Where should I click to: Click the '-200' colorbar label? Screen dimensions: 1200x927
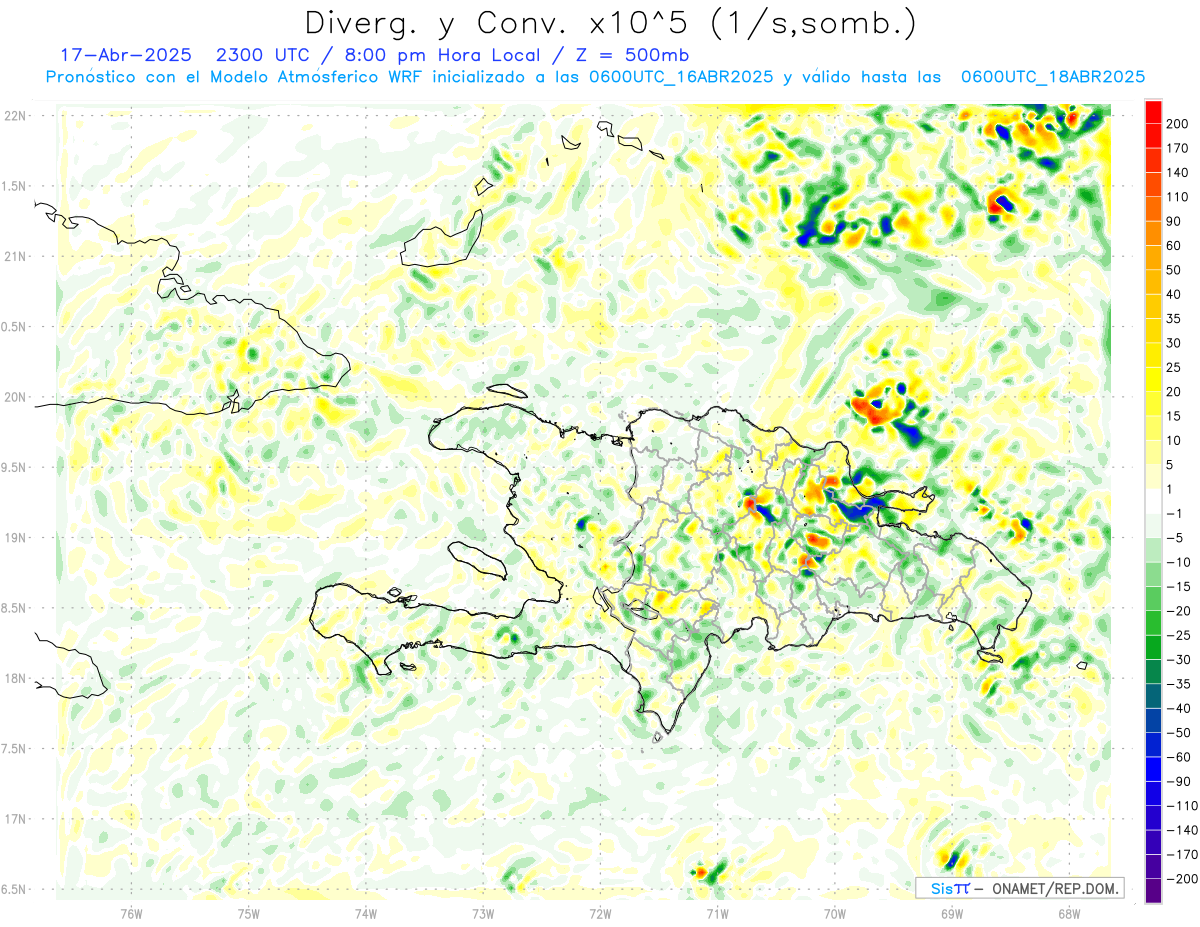point(1183,880)
